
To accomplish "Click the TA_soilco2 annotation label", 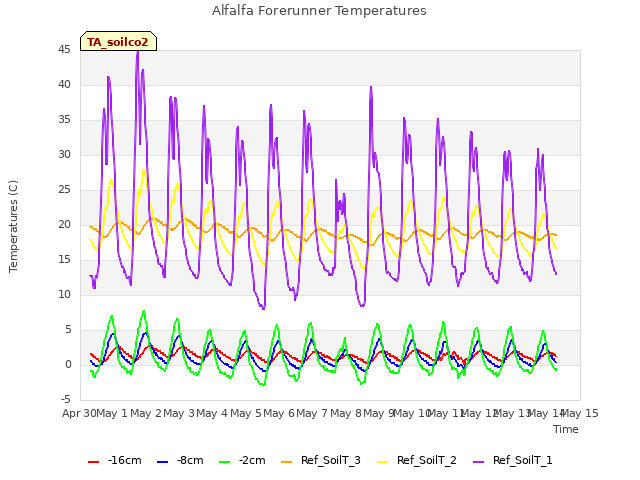I will point(118,42).
